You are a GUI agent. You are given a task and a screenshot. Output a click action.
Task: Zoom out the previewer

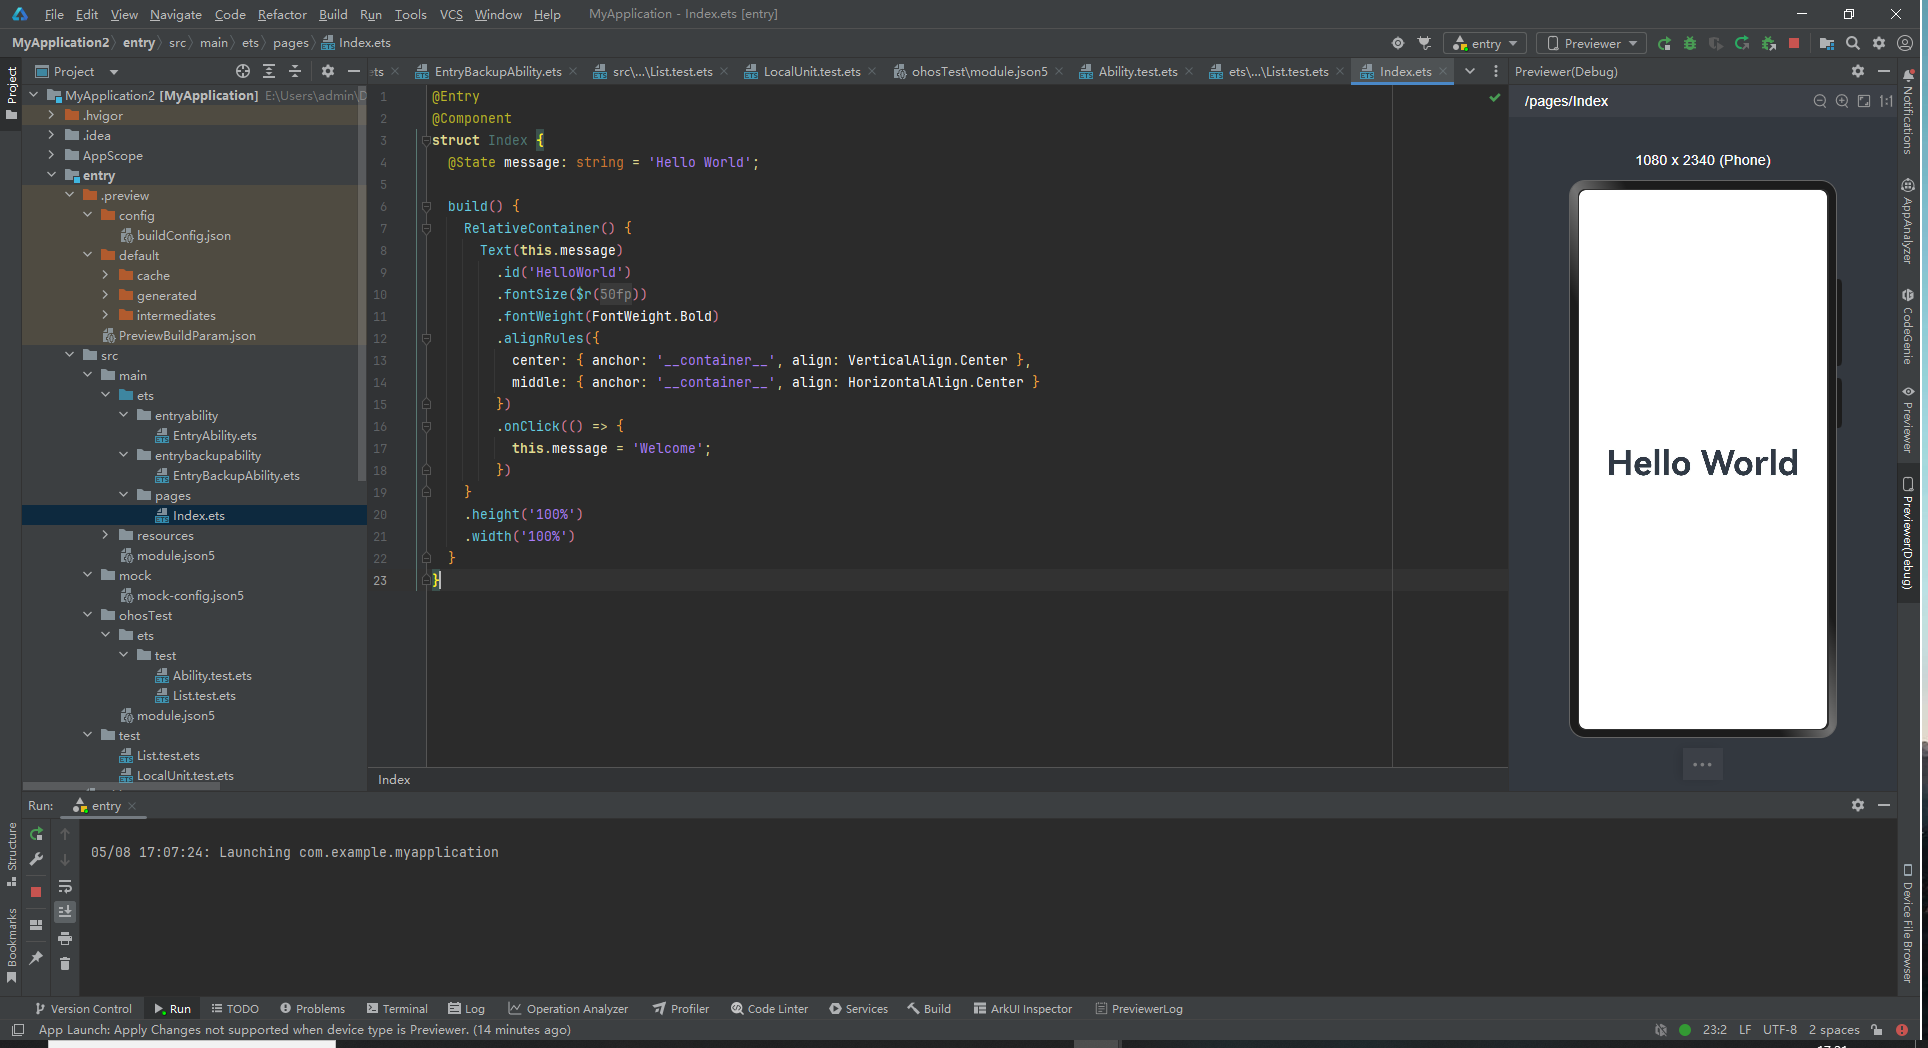pyautogui.click(x=1820, y=101)
